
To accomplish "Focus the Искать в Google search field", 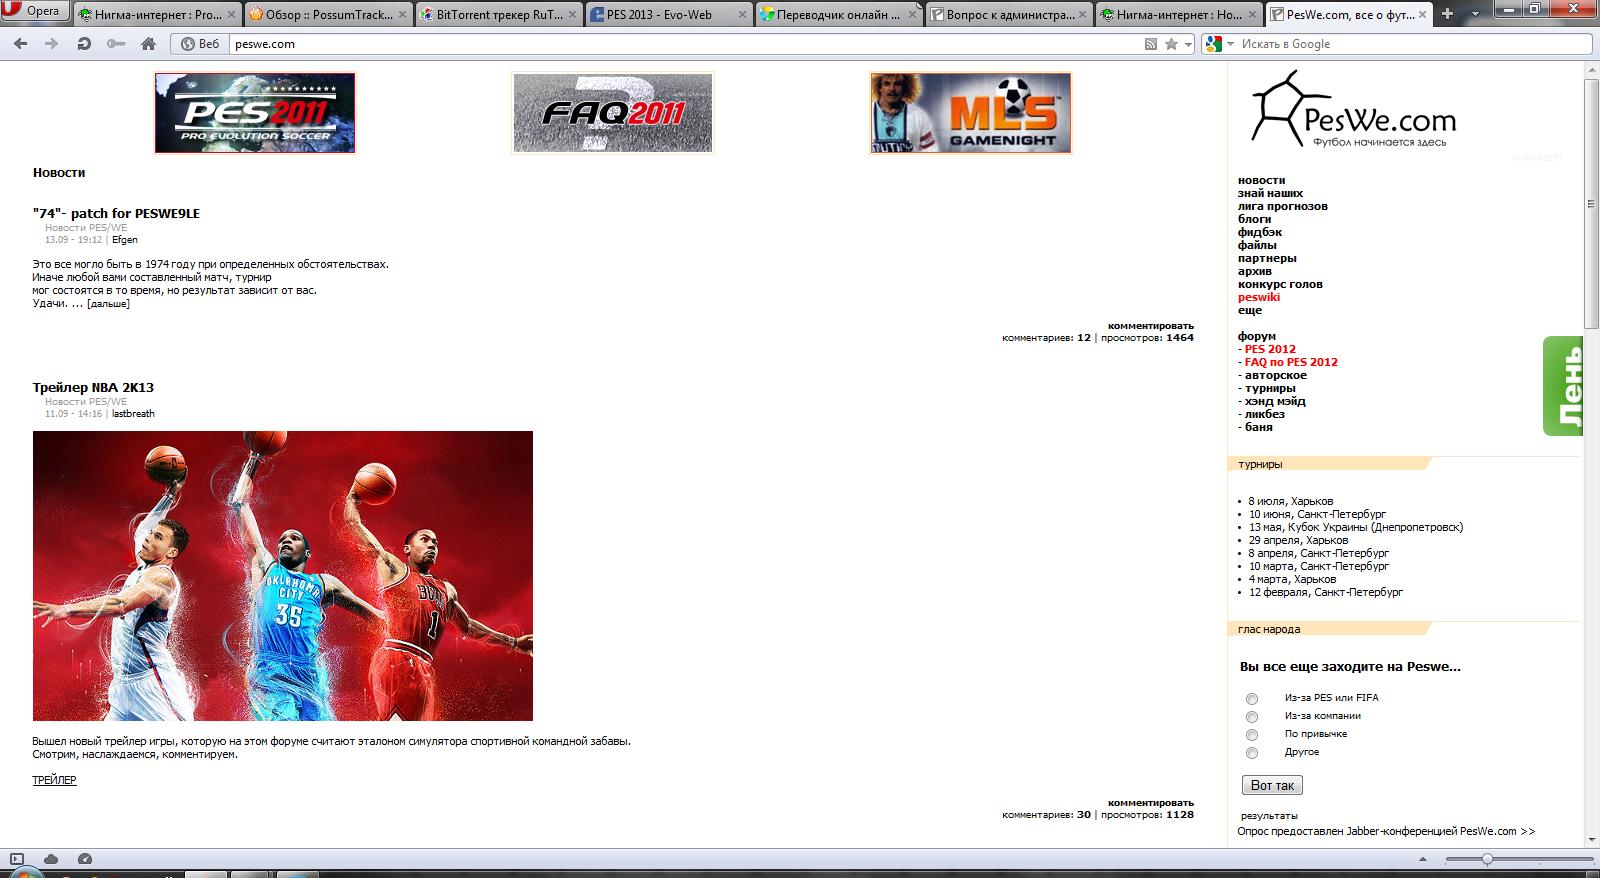I will (1414, 44).
